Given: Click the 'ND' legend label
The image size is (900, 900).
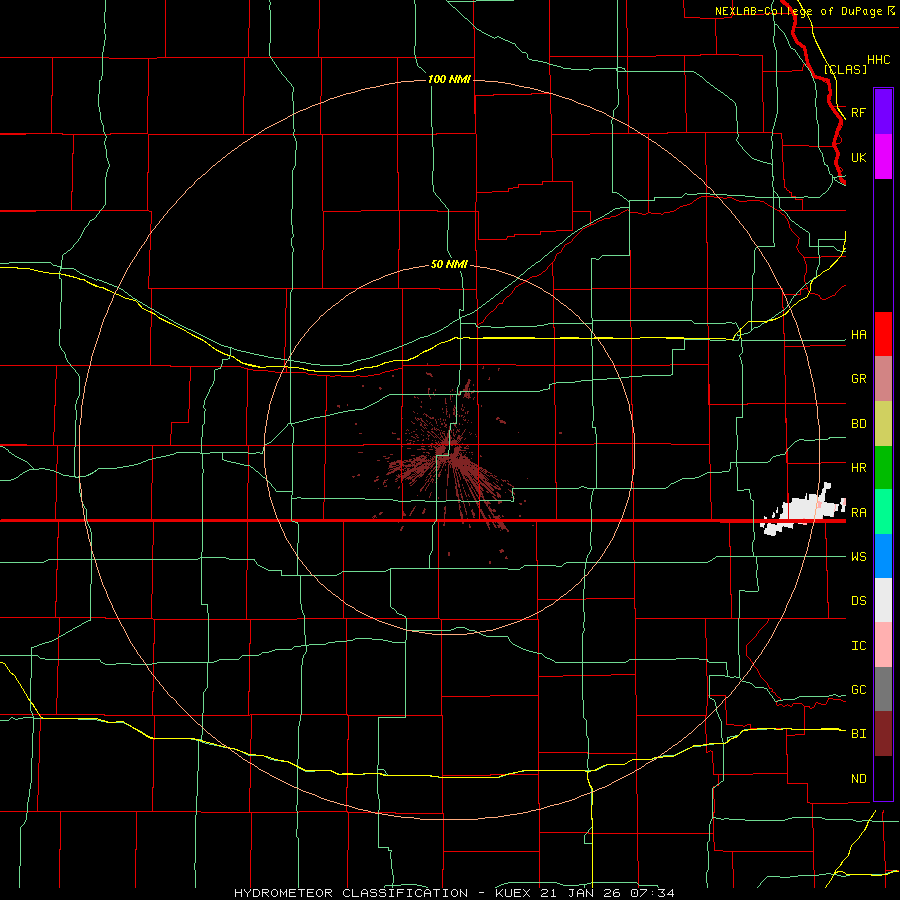Looking at the screenshot, I should (858, 779).
